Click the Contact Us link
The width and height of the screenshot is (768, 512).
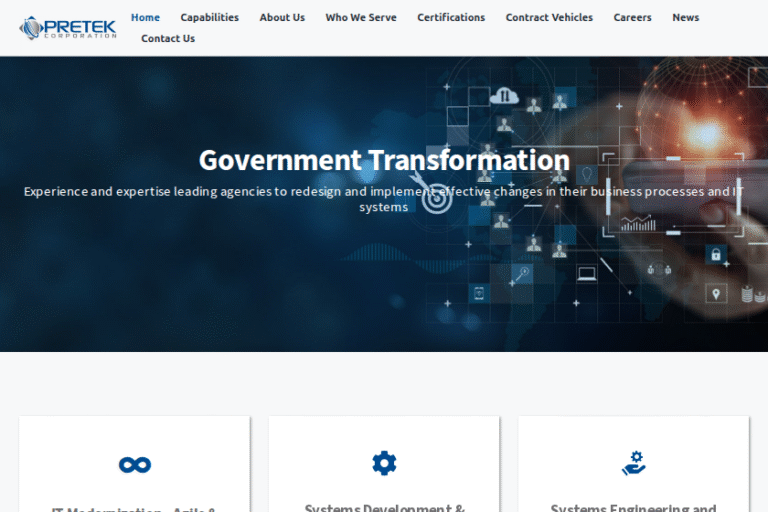click(x=168, y=38)
